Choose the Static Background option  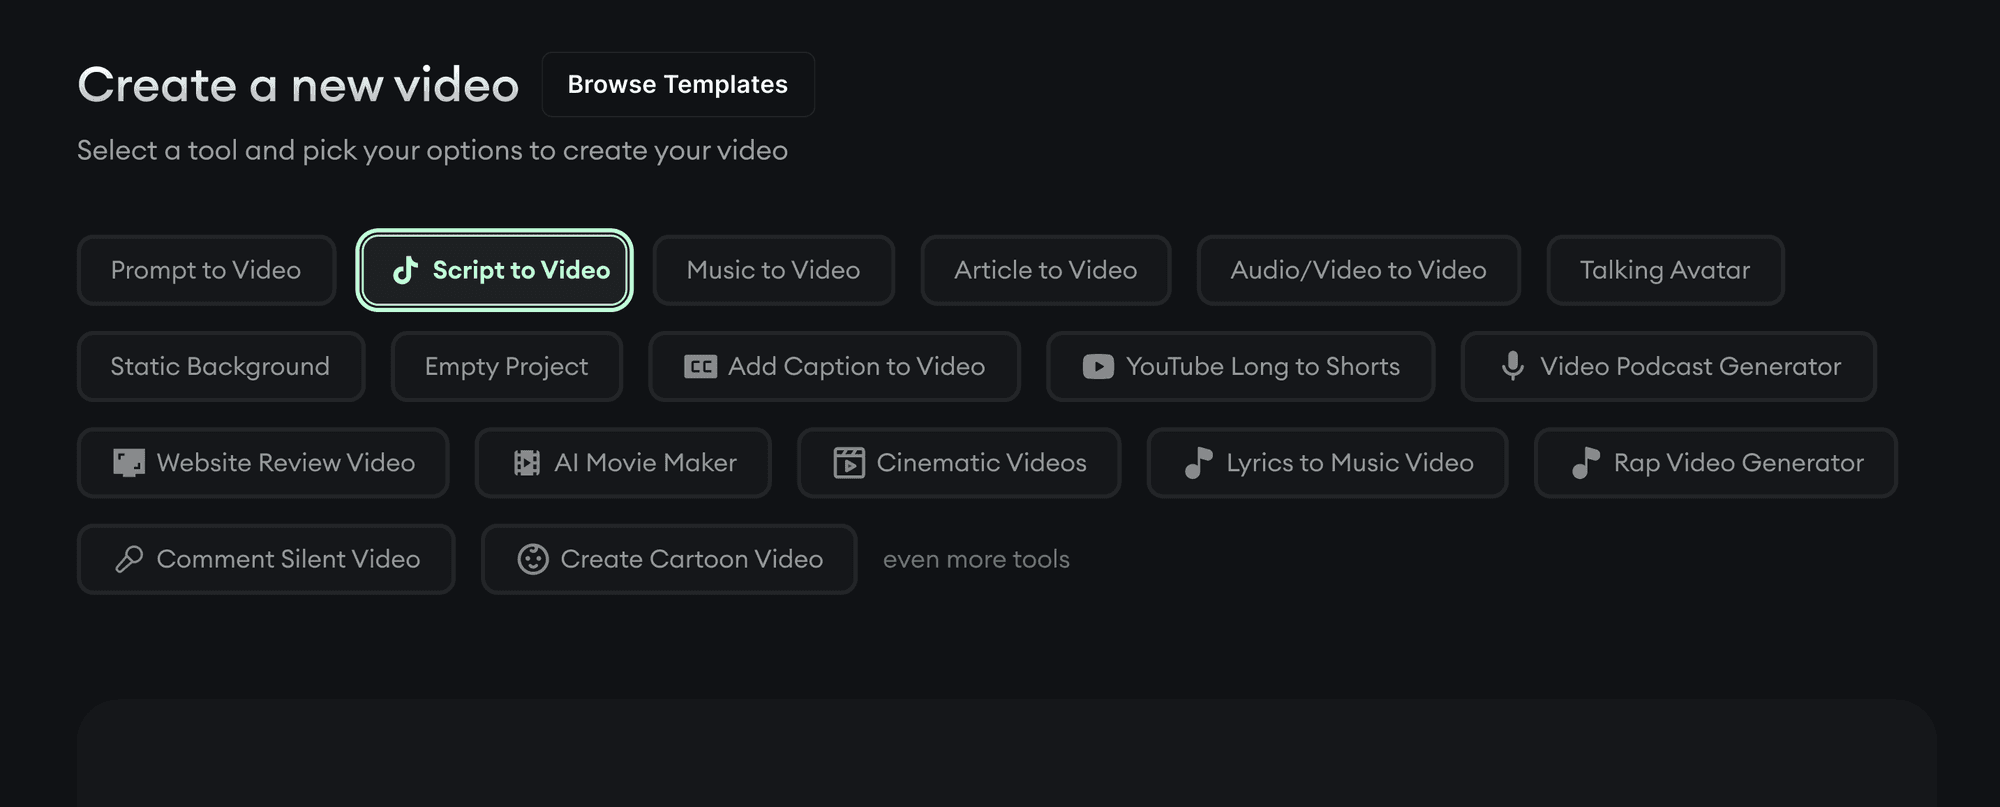tap(220, 367)
